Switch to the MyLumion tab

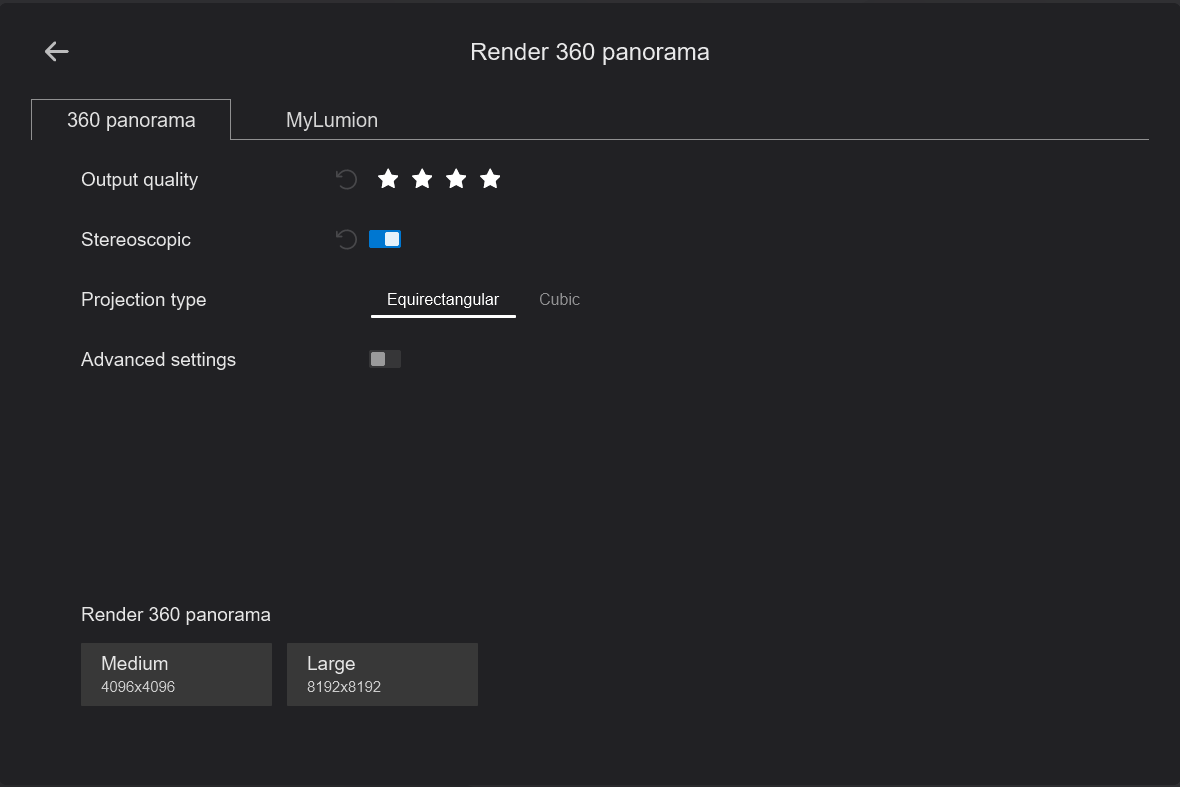[x=332, y=120]
